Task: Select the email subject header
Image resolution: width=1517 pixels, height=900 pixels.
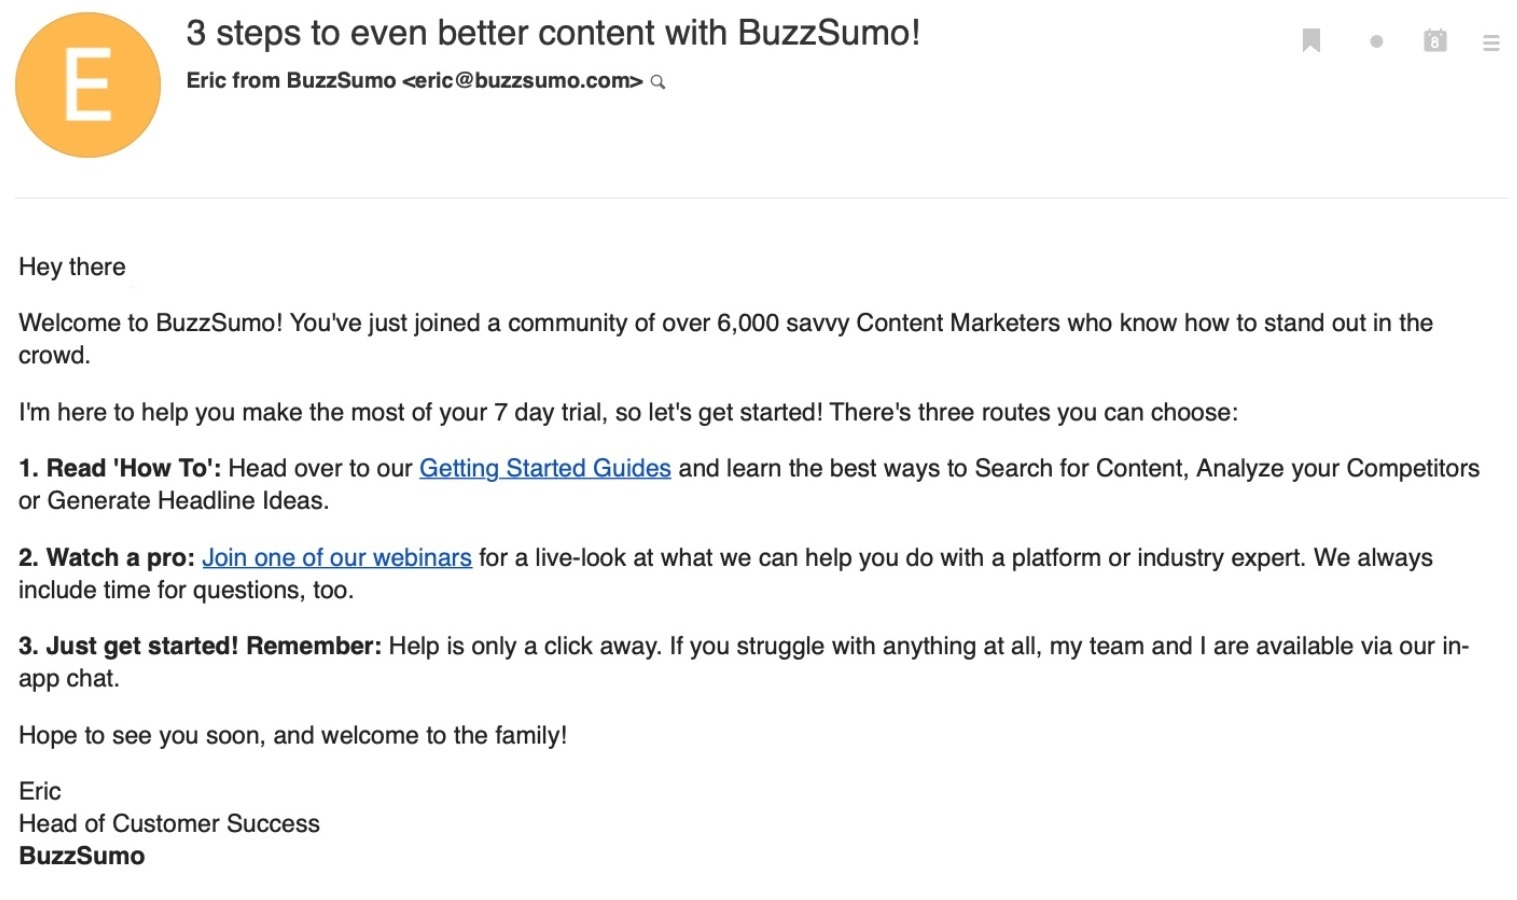Action: (554, 33)
